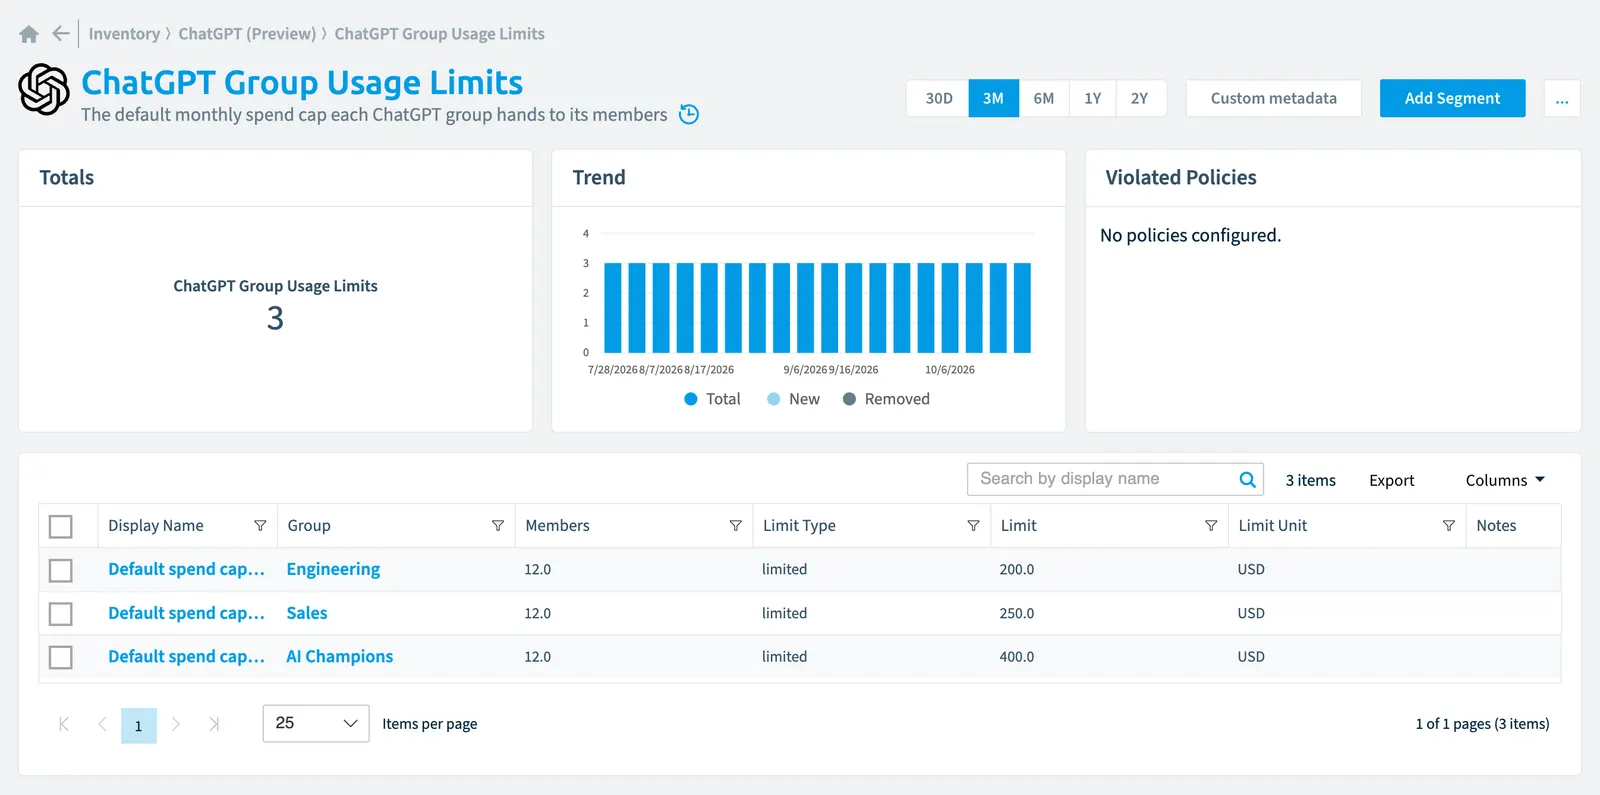The width and height of the screenshot is (1600, 795).
Task: Click the Export button
Action: click(x=1391, y=480)
